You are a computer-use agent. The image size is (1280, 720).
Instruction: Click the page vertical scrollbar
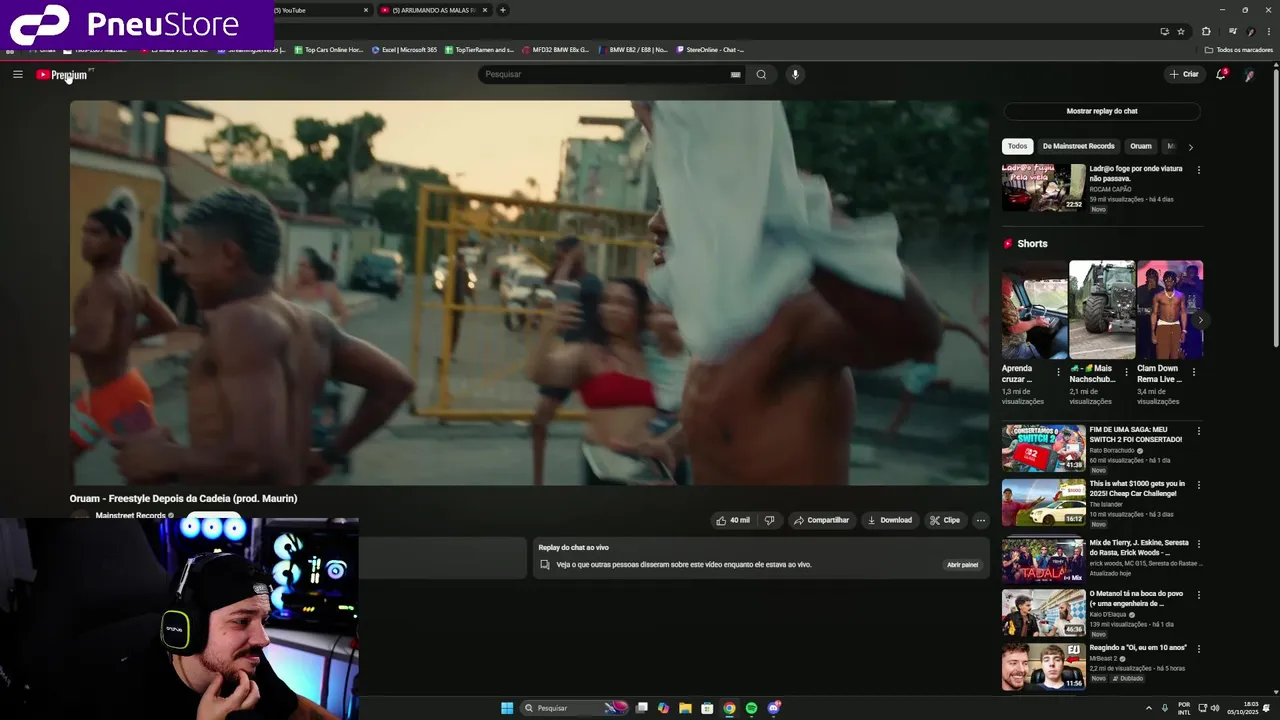click(1275, 210)
